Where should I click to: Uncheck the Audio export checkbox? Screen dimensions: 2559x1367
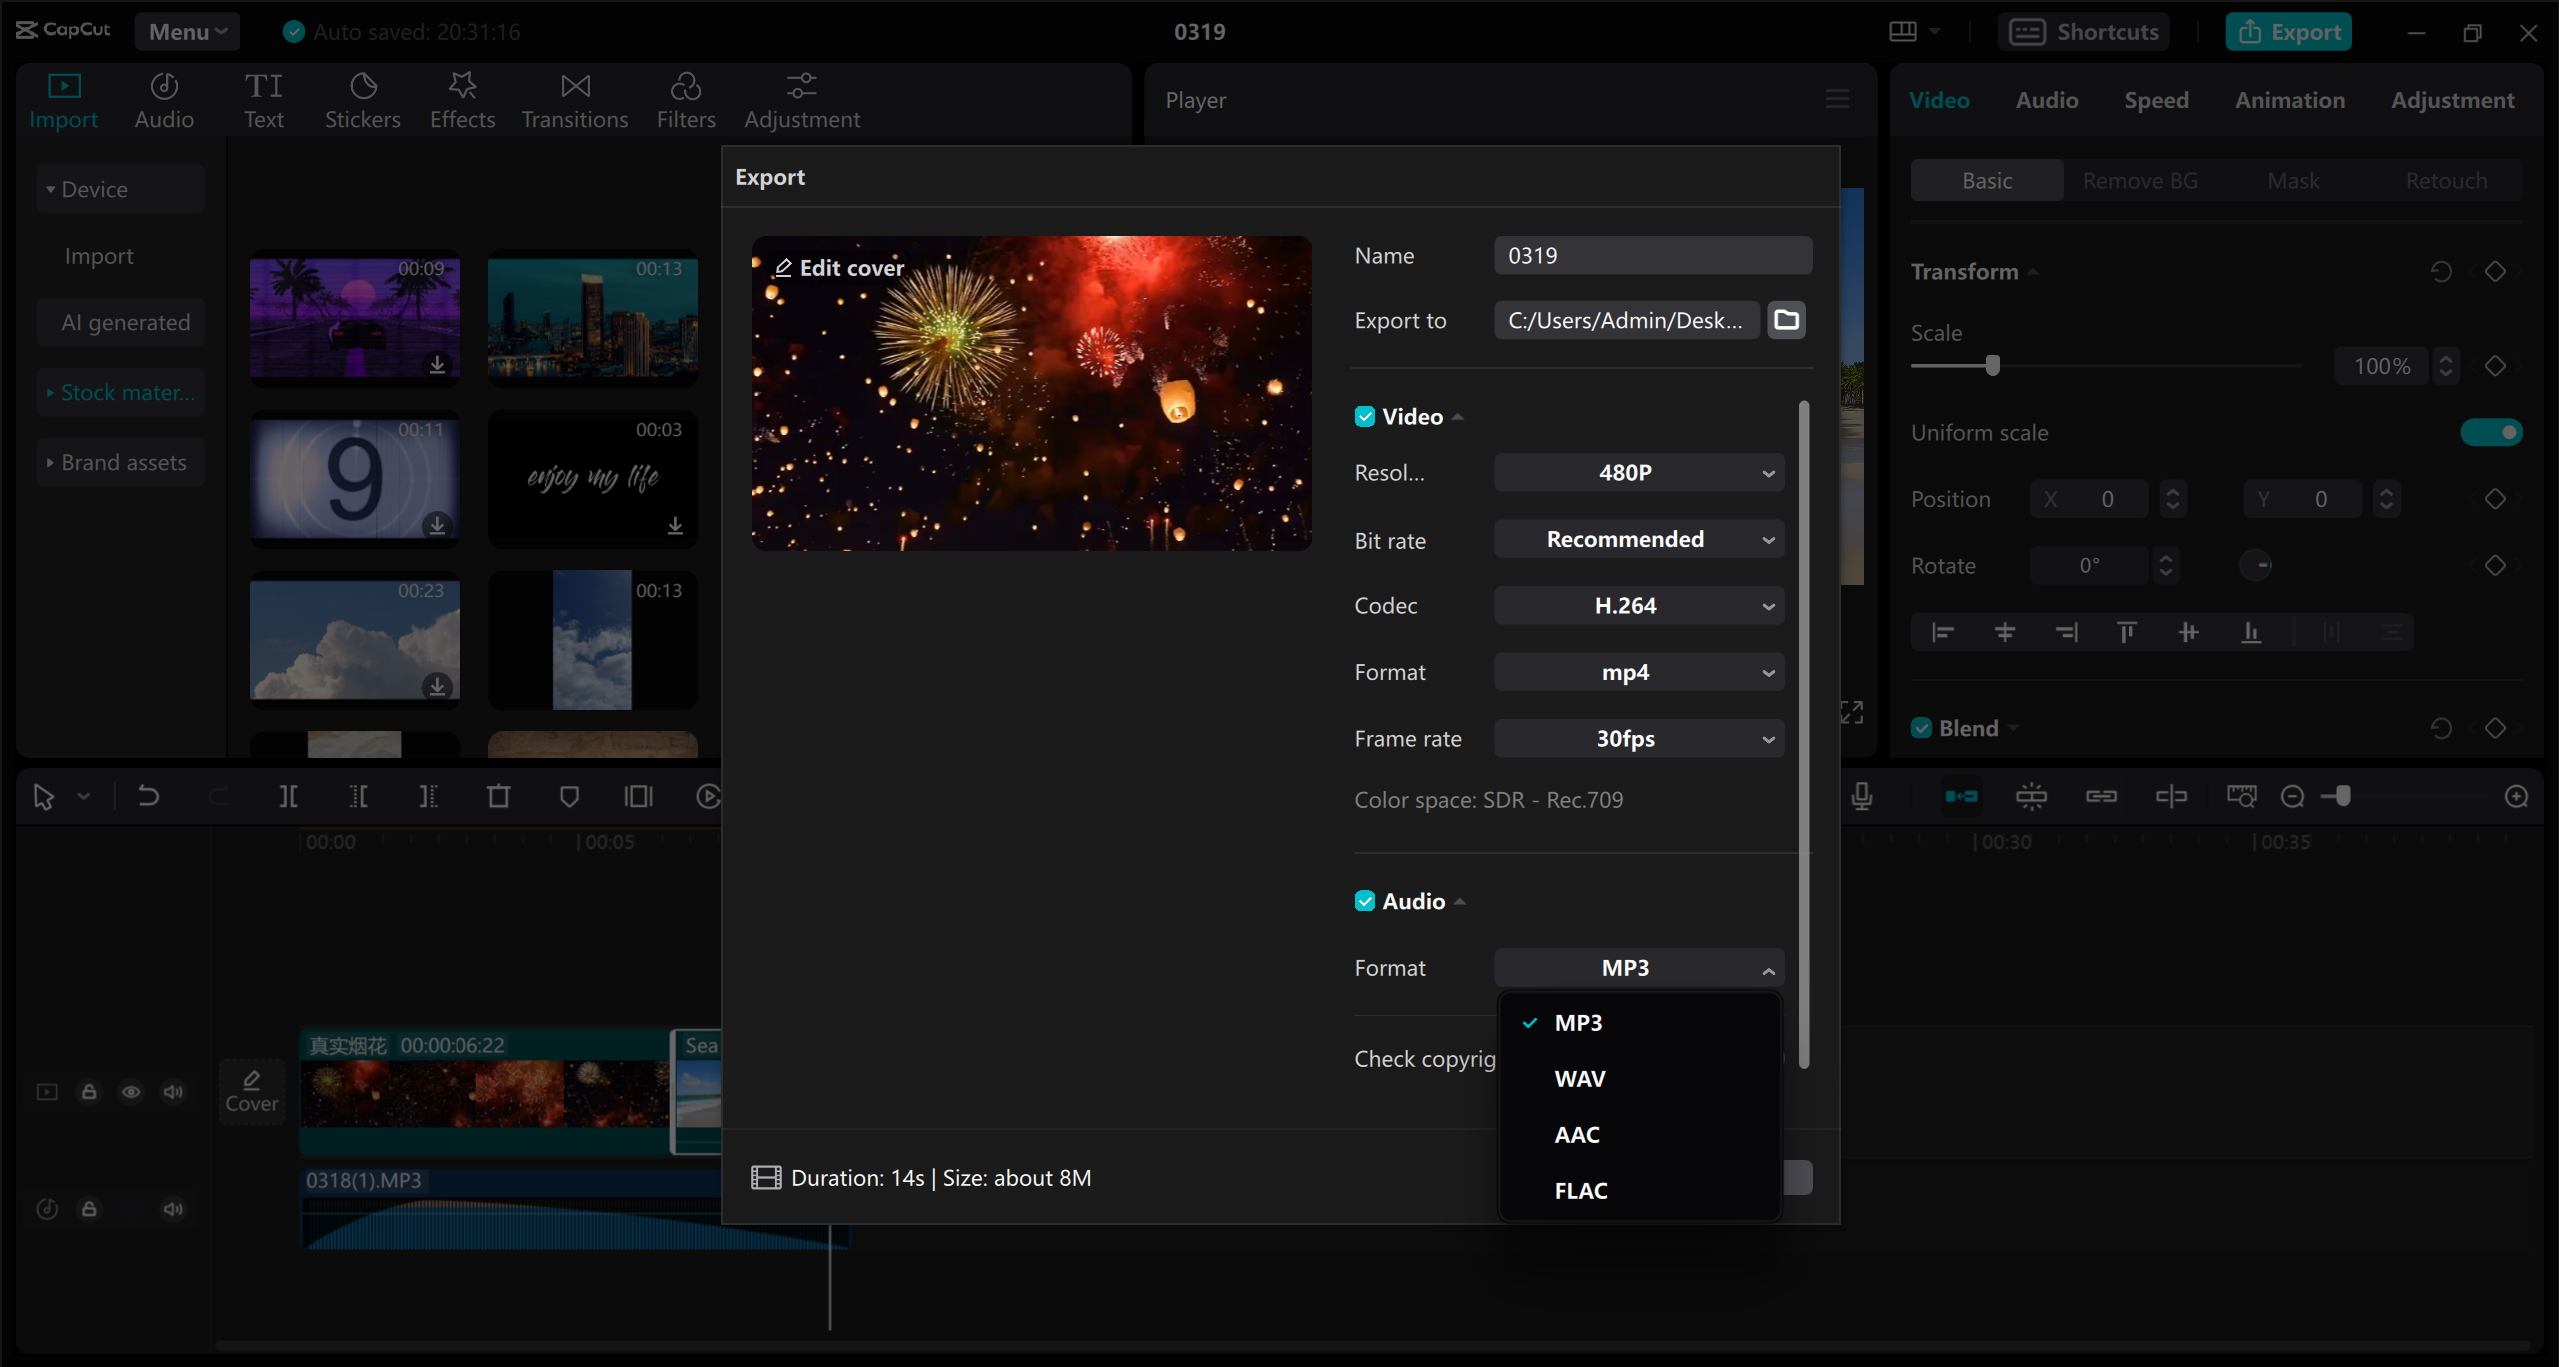click(1365, 901)
